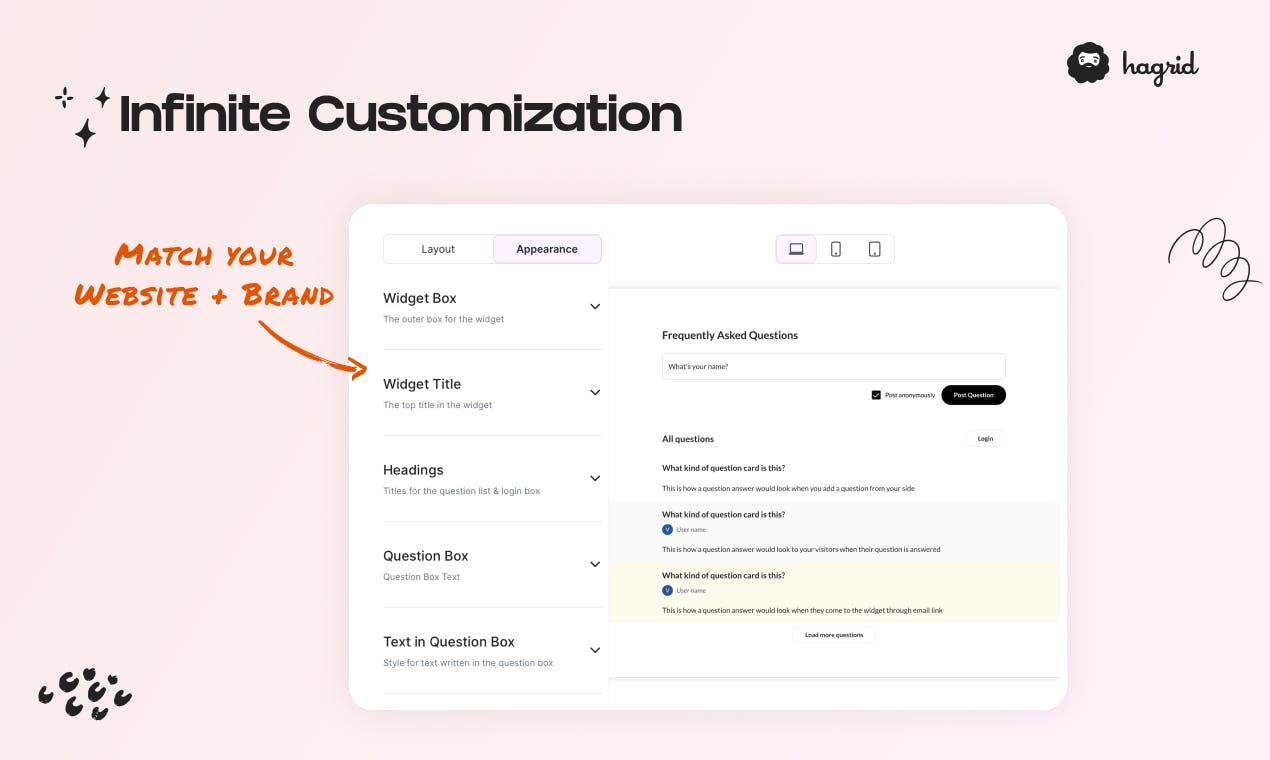Expand the Widget Title chevron
The width and height of the screenshot is (1270, 760).
[595, 393]
